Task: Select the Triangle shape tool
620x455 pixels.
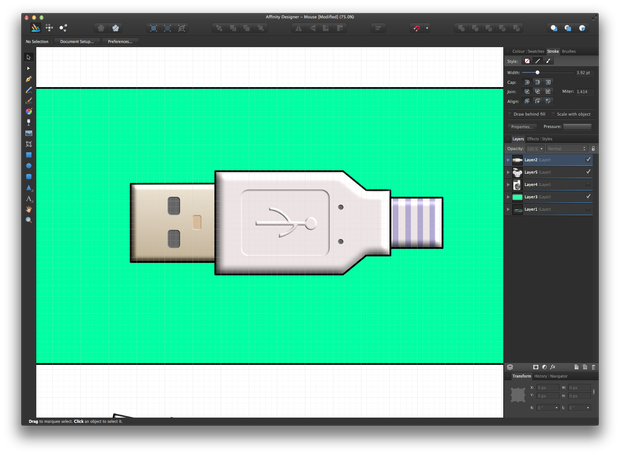Action: pyautogui.click(x=28, y=188)
